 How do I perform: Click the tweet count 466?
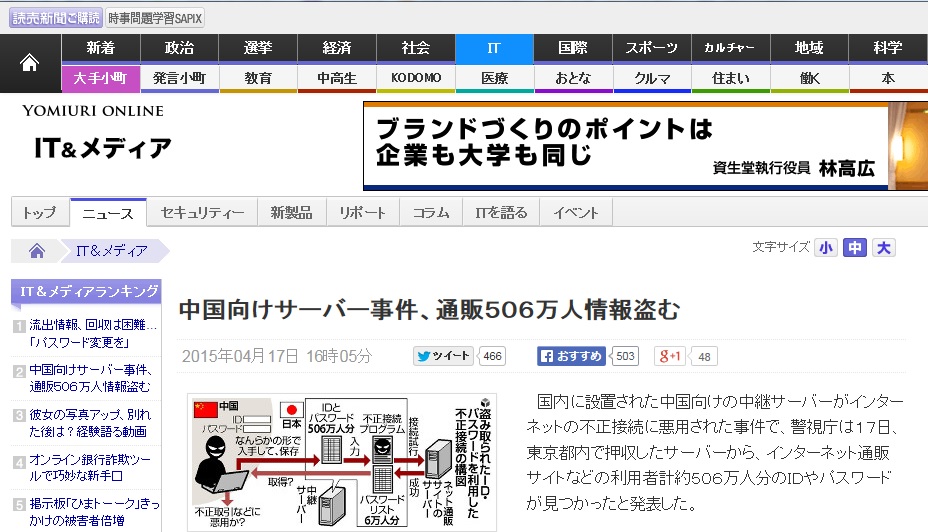click(x=492, y=356)
